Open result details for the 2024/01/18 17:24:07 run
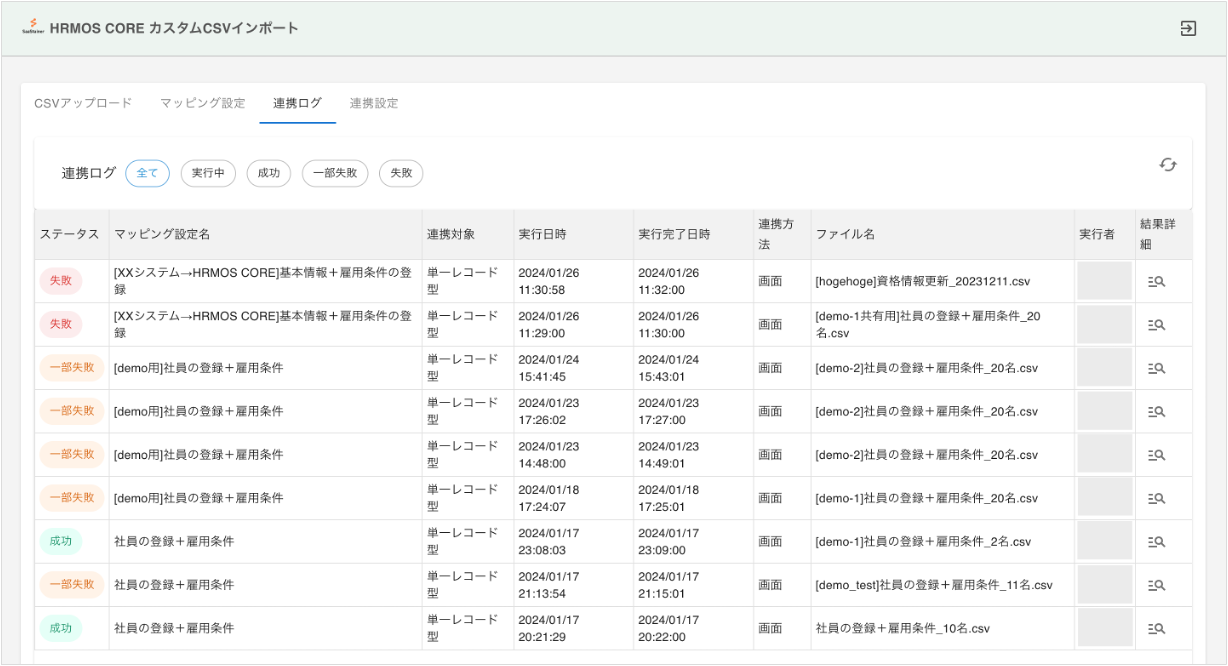The image size is (1228, 666). 1156,498
